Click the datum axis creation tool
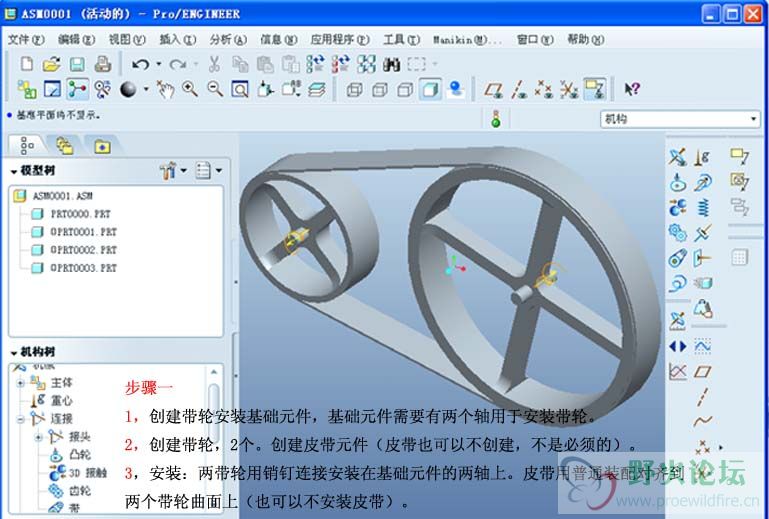The width and height of the screenshot is (769, 519). click(702, 396)
